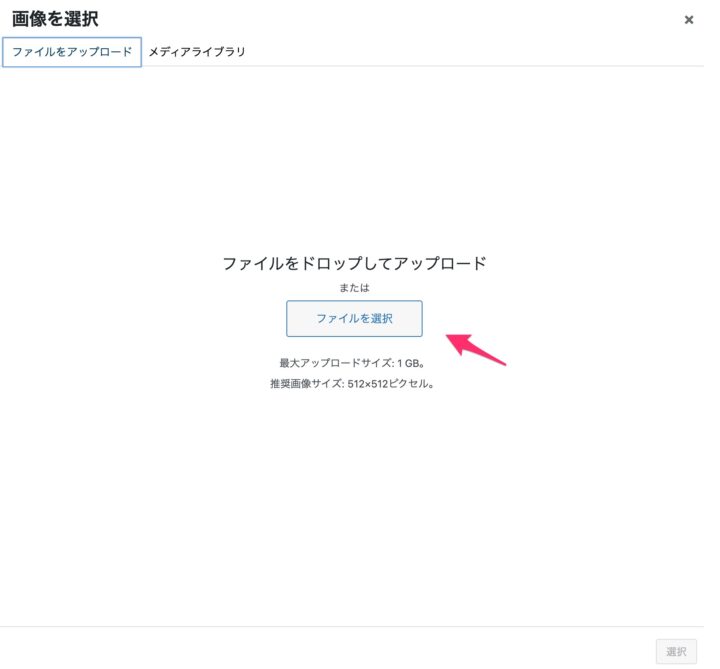Switch to the ファイルをアップロード tab
The width and height of the screenshot is (720, 669).
tap(72, 52)
